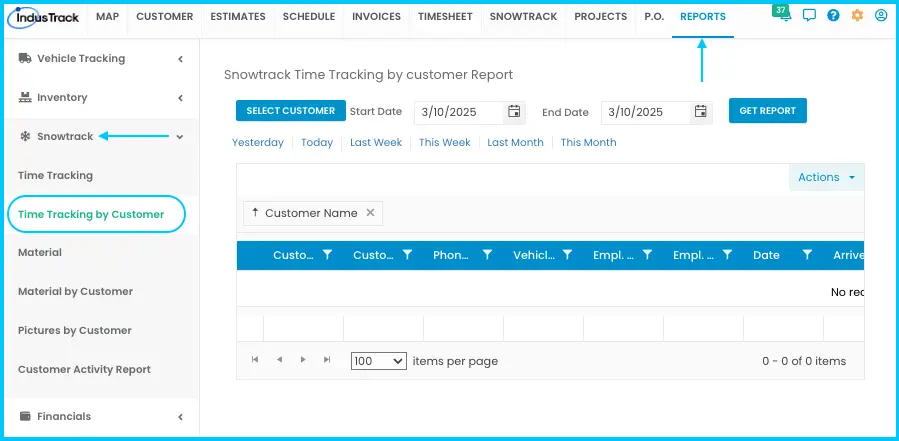Filter the second Empl. column

pyautogui.click(x=728, y=255)
